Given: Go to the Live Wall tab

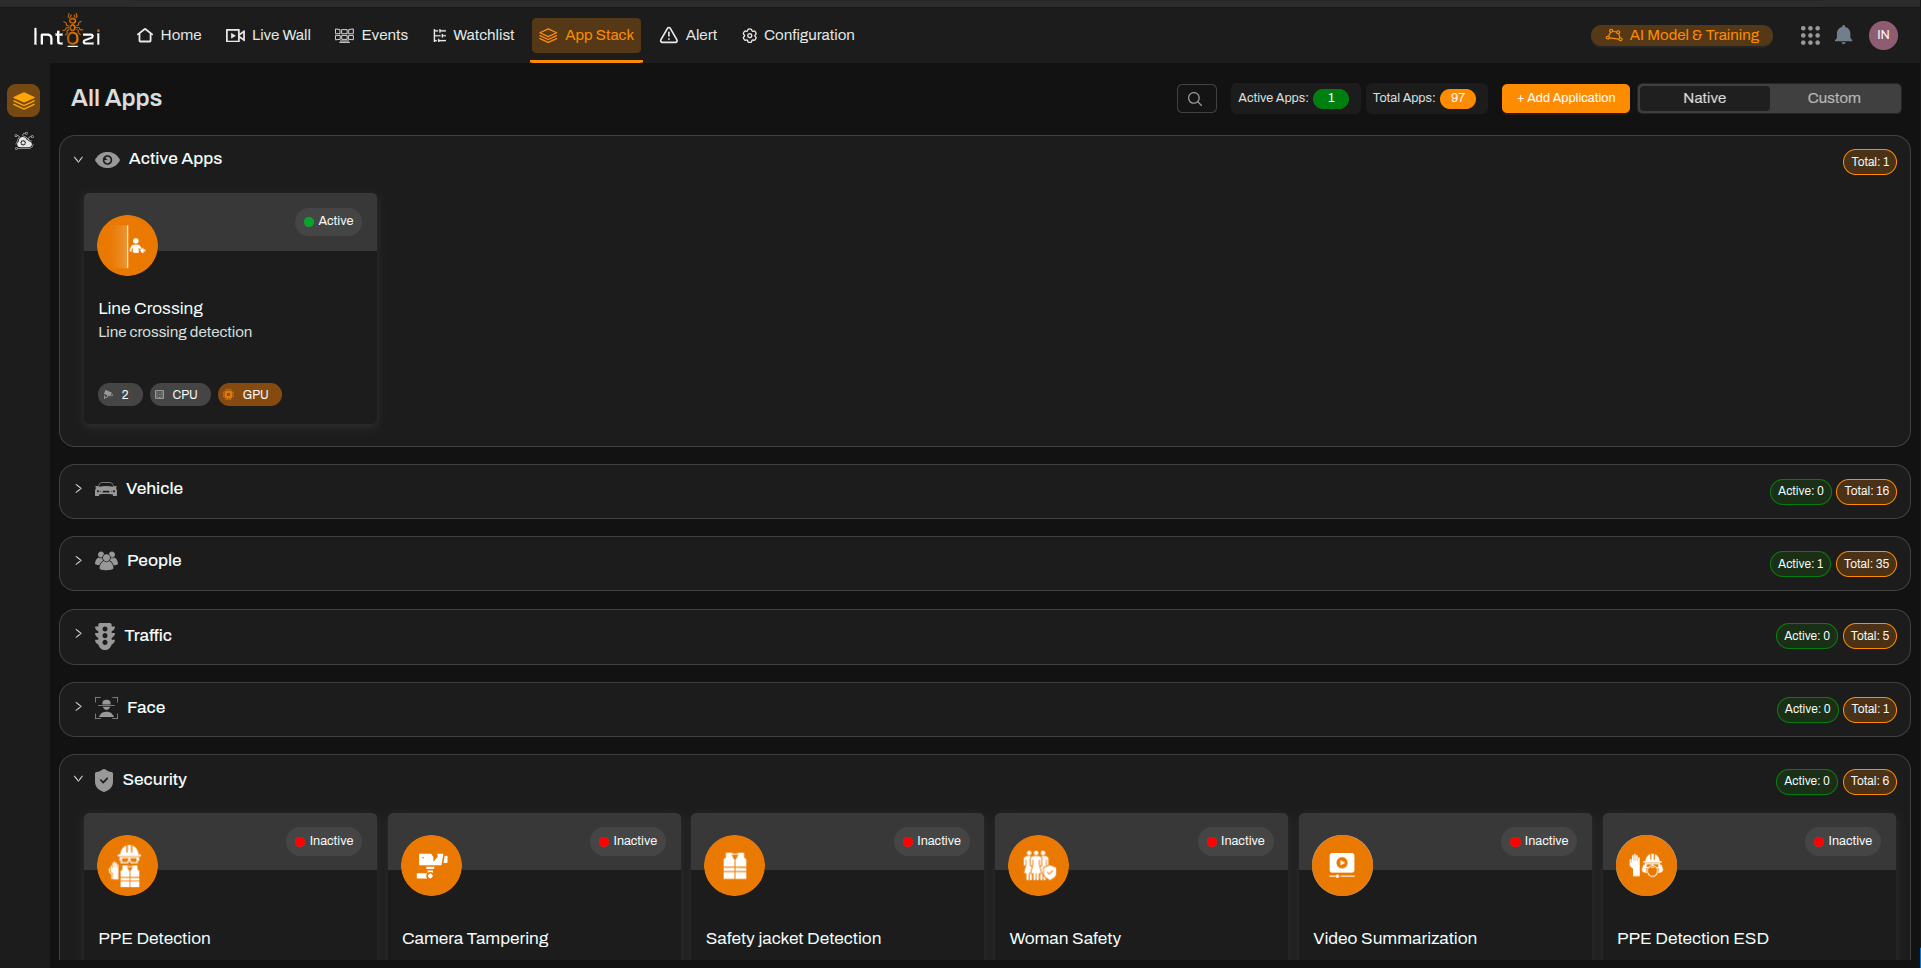Looking at the screenshot, I should click(268, 35).
